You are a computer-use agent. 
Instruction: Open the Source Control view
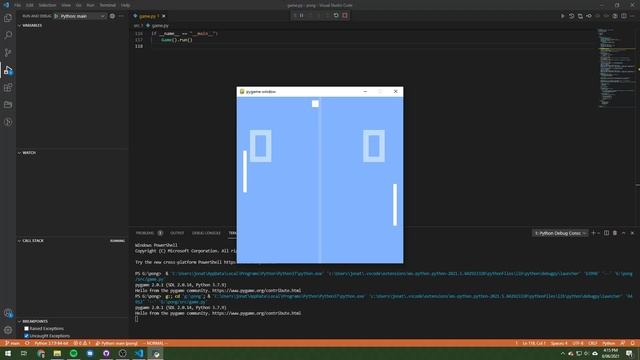(8, 53)
